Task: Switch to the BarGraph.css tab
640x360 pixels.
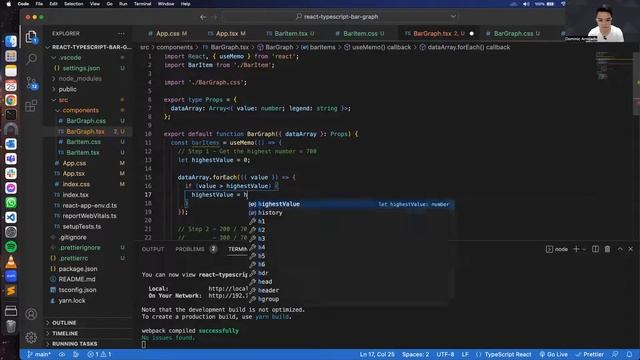Action: pos(513,33)
